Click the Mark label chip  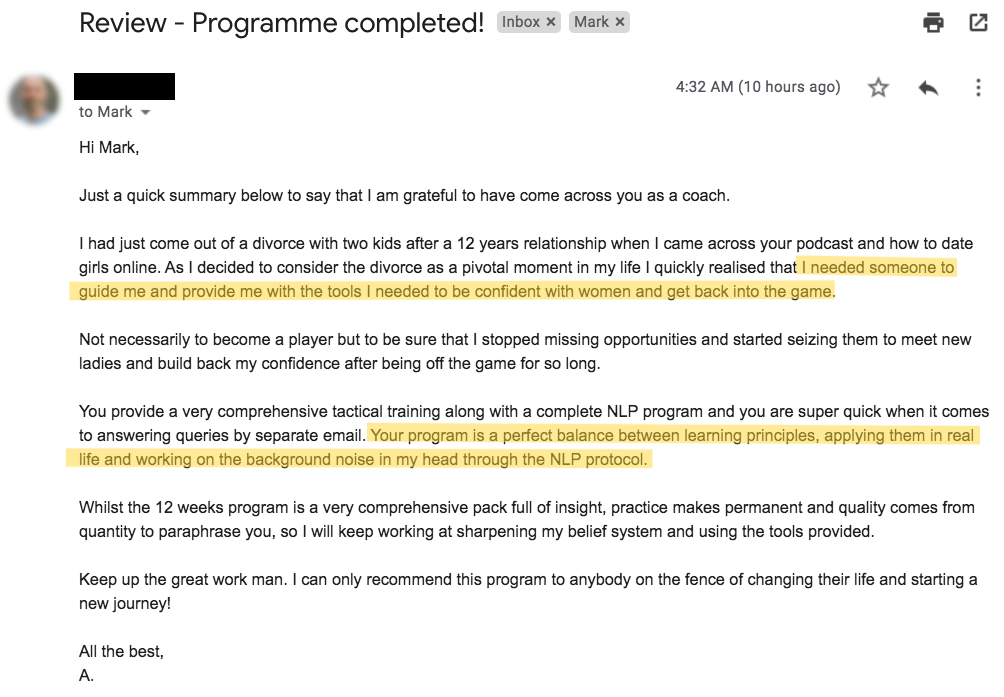pyautogui.click(x=591, y=22)
